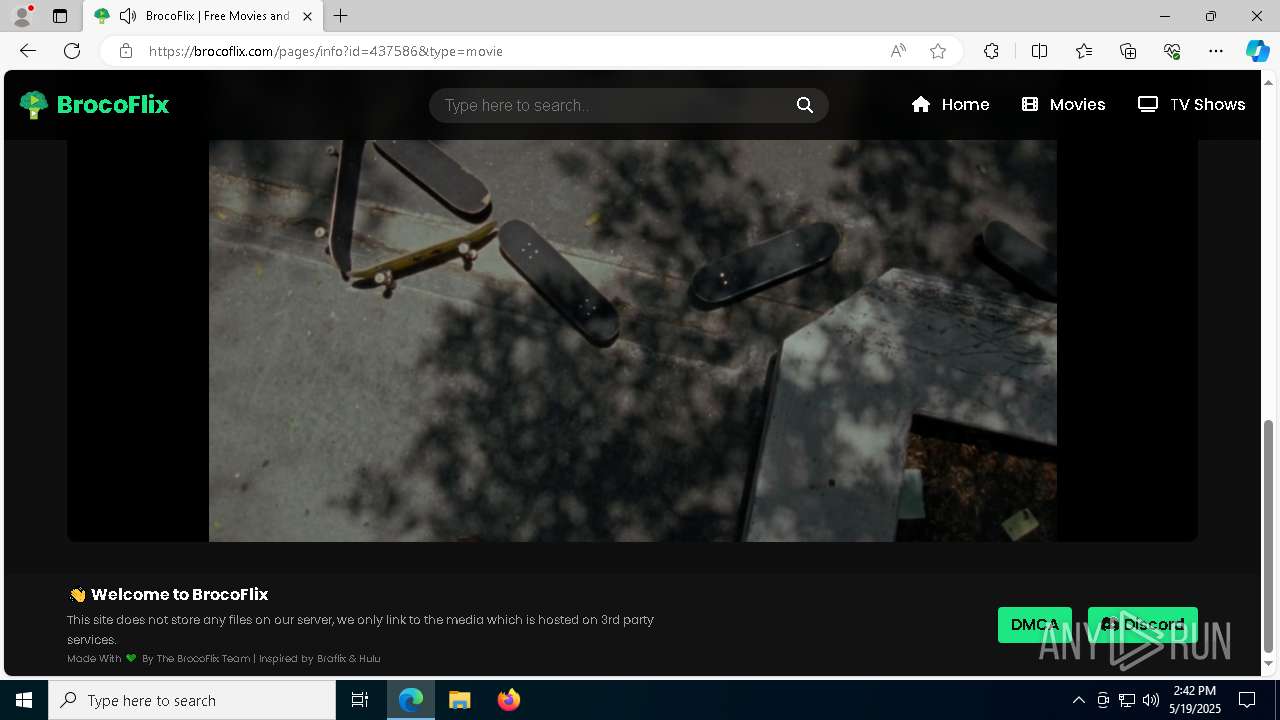Open the notifications center icon

[x=1247, y=700]
